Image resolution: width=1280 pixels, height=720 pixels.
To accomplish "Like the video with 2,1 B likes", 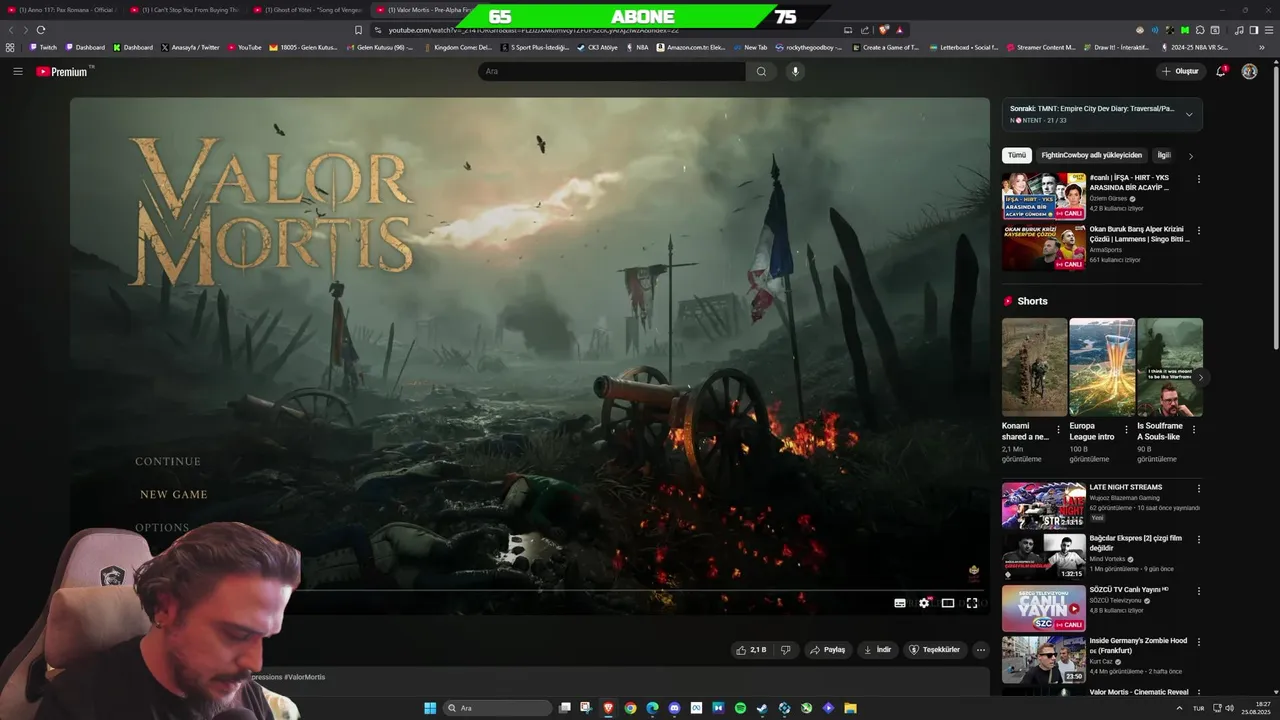I will pos(751,649).
